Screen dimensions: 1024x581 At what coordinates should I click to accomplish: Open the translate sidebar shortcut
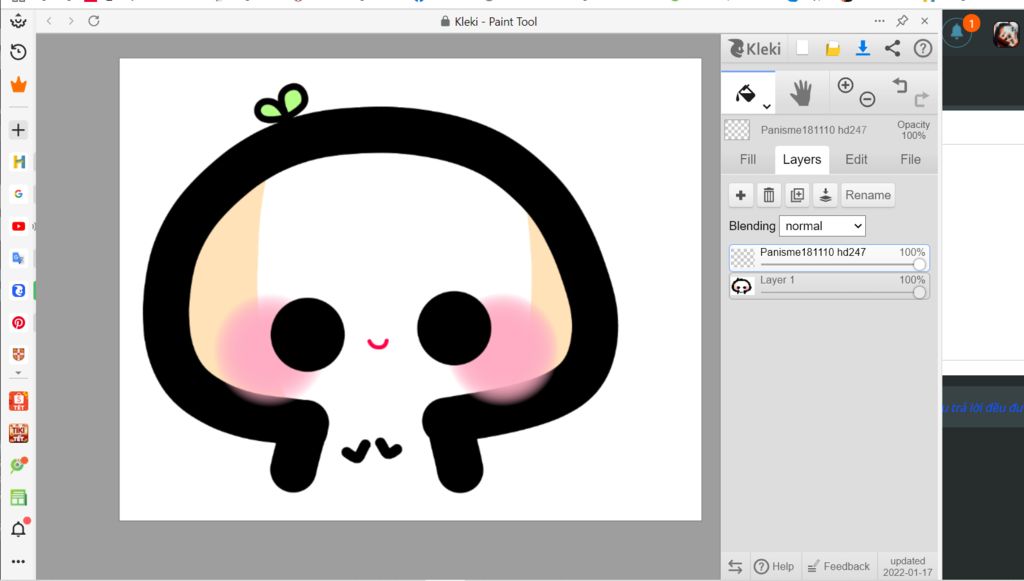[x=18, y=259]
